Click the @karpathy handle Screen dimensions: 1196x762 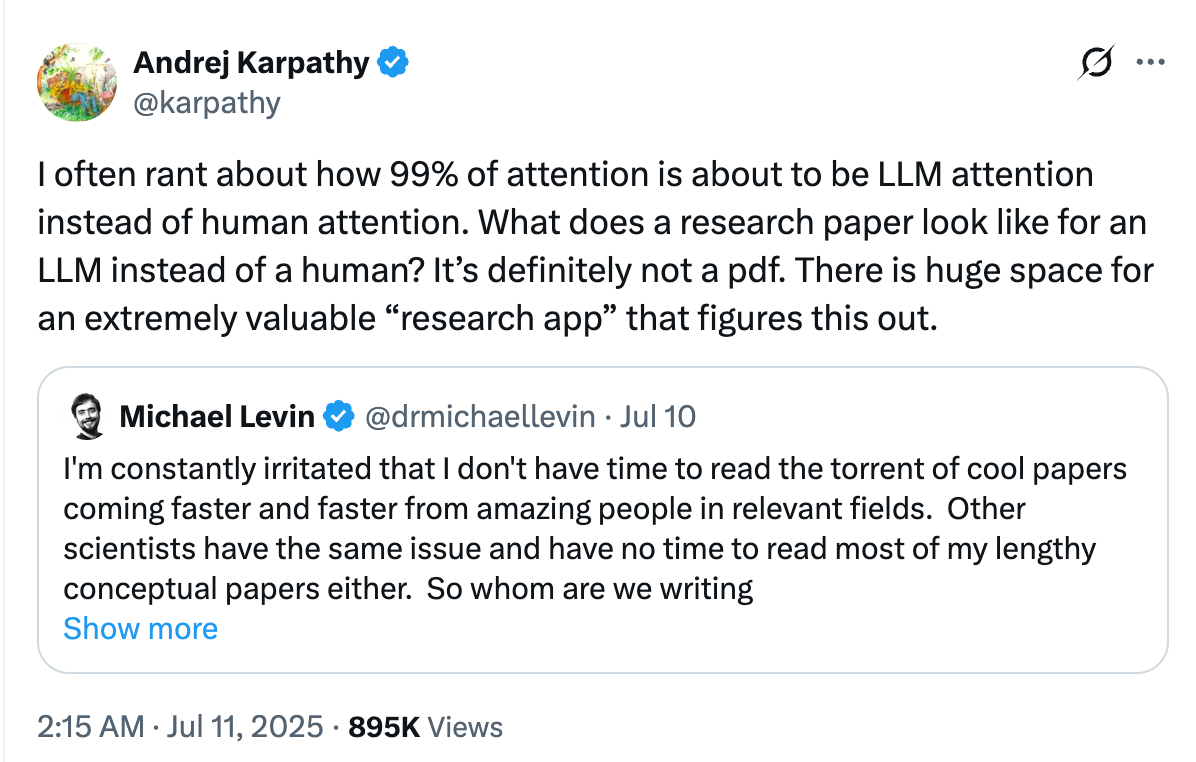[207, 102]
